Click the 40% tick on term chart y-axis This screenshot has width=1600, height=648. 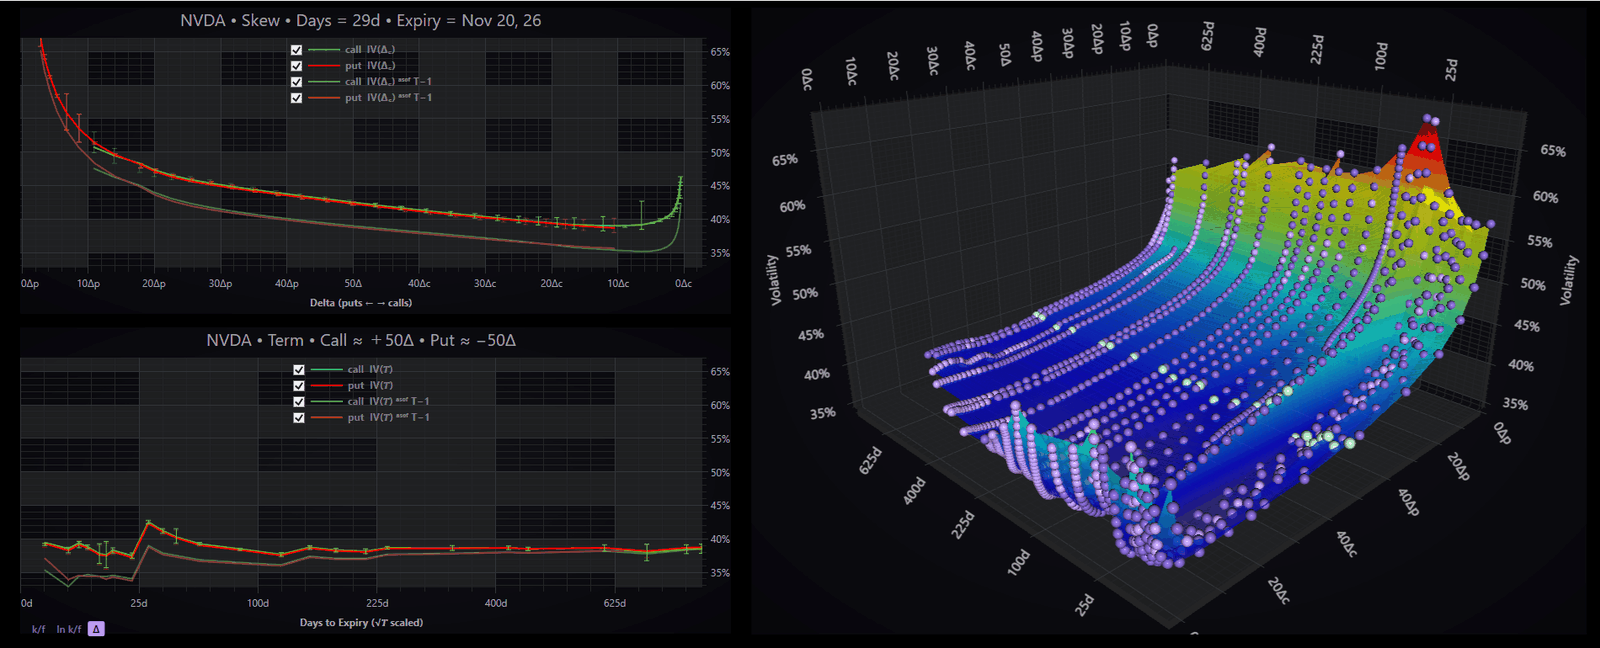(720, 540)
